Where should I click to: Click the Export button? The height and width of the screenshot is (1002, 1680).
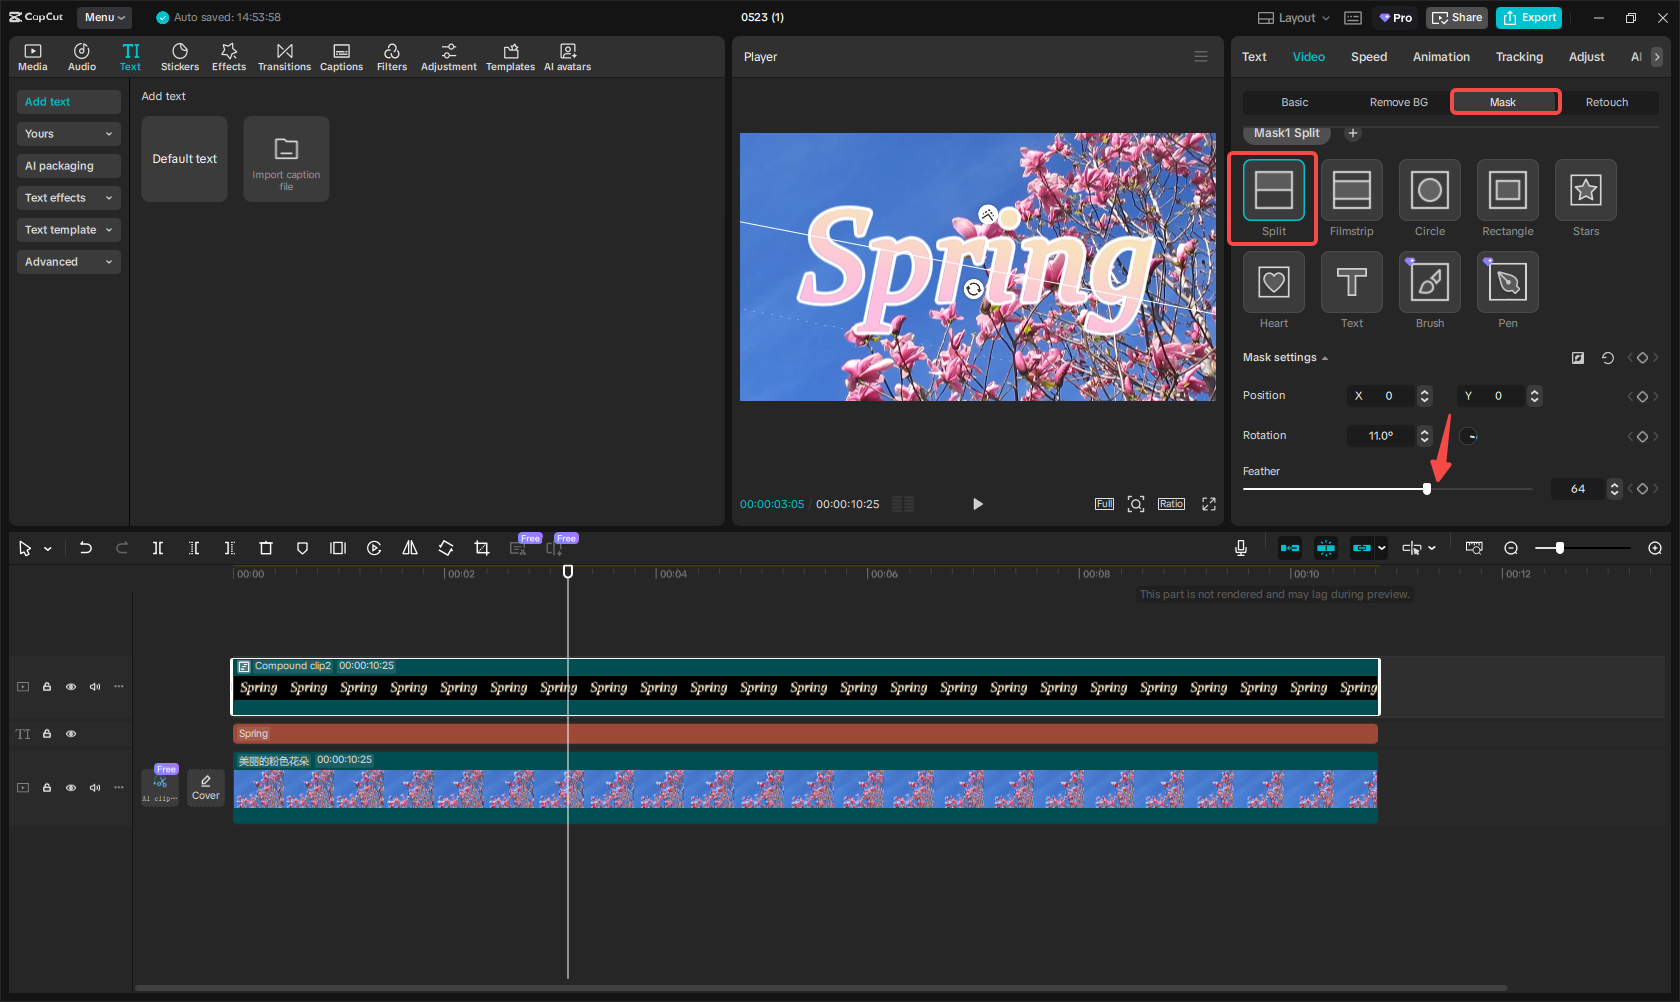point(1529,18)
